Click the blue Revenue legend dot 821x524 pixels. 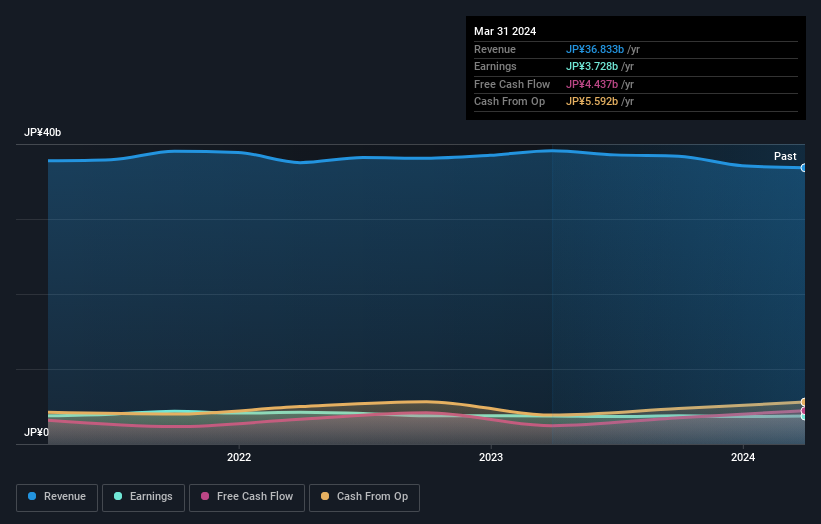point(32,496)
